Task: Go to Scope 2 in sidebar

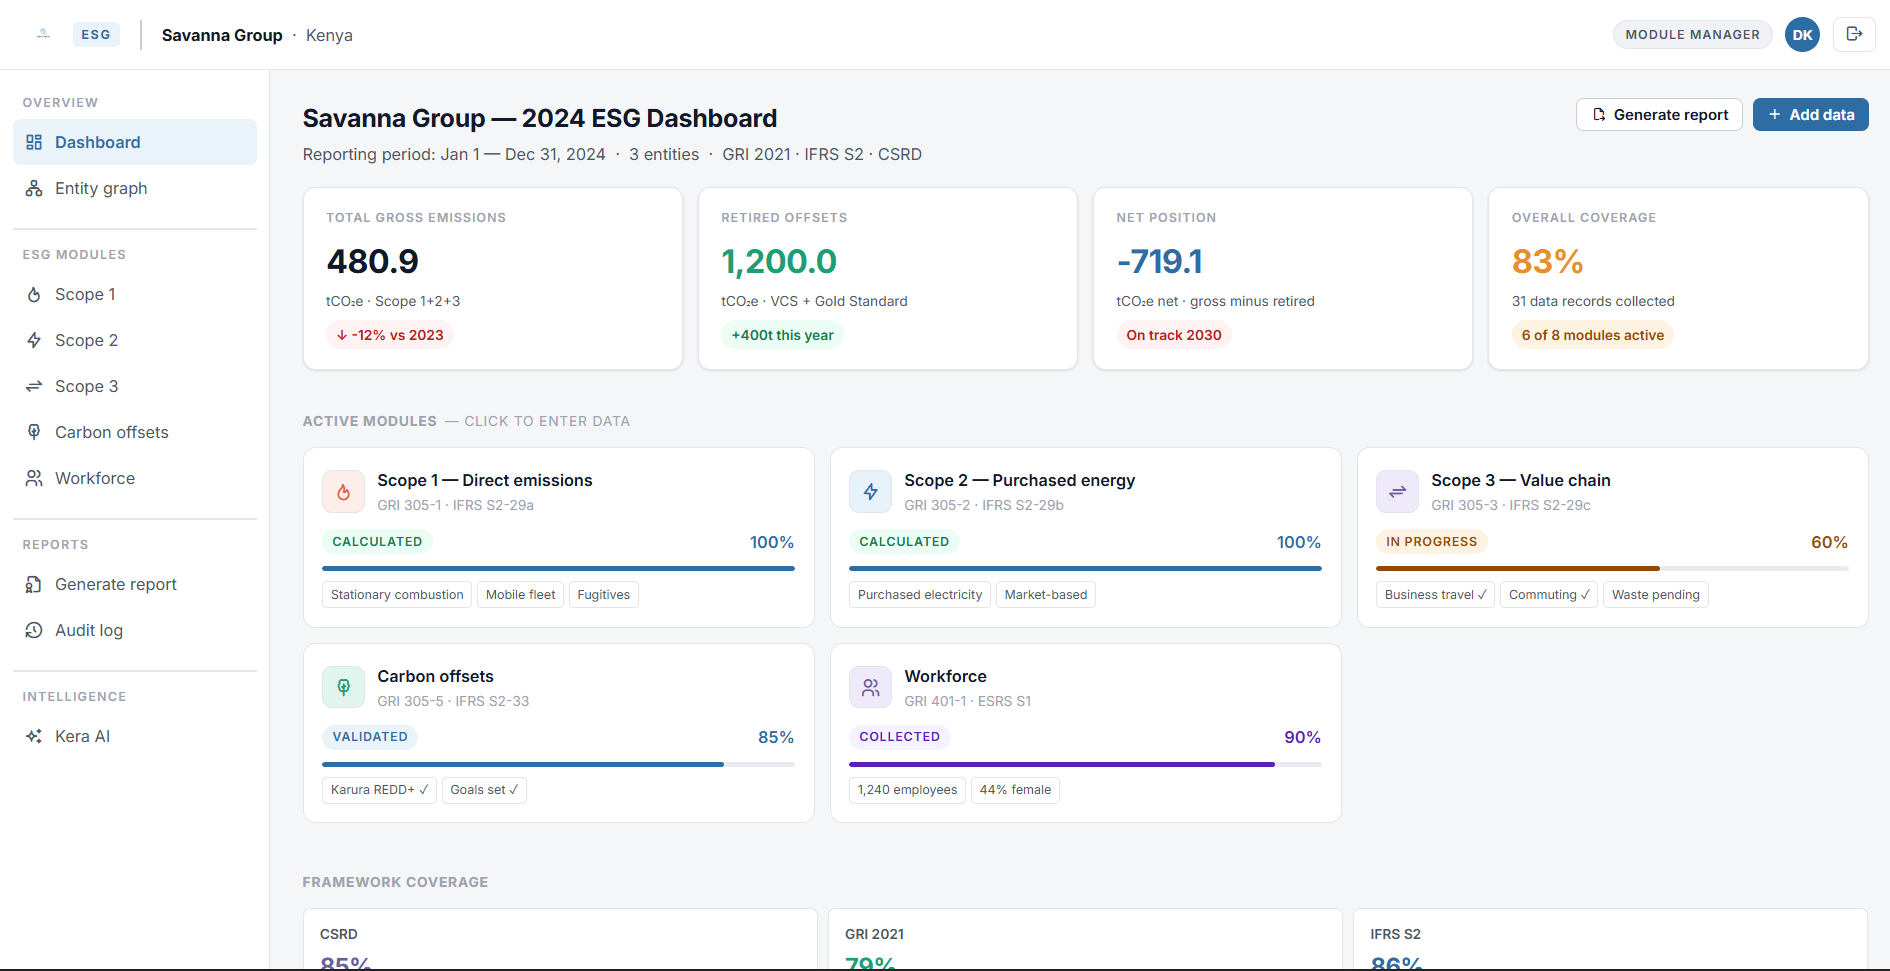Action: coord(135,340)
